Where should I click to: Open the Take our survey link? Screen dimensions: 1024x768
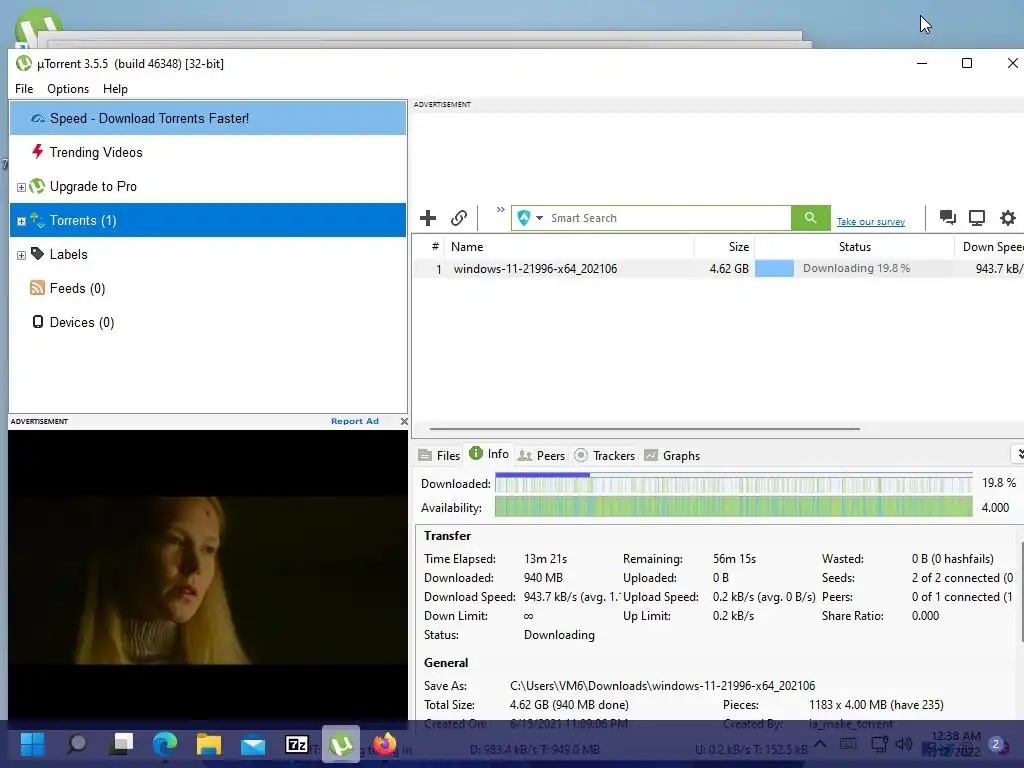click(x=871, y=222)
